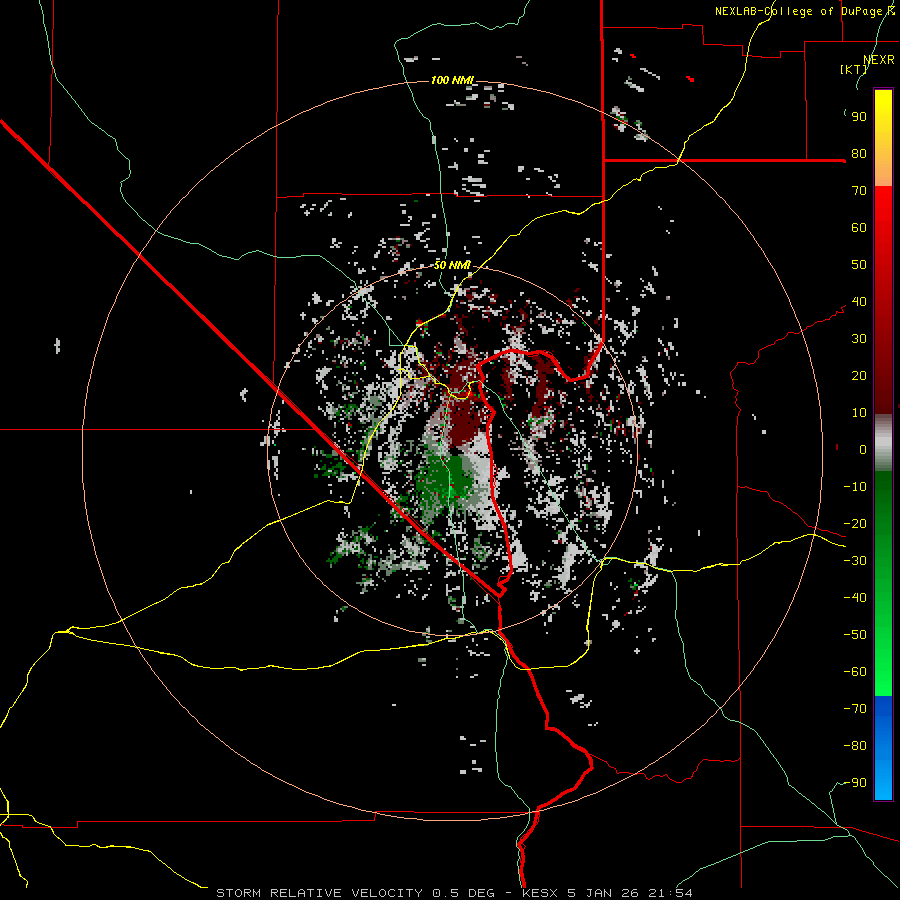This screenshot has height=900, width=900.
Task: Click the -90 value on the velocity scale
Action: click(855, 783)
